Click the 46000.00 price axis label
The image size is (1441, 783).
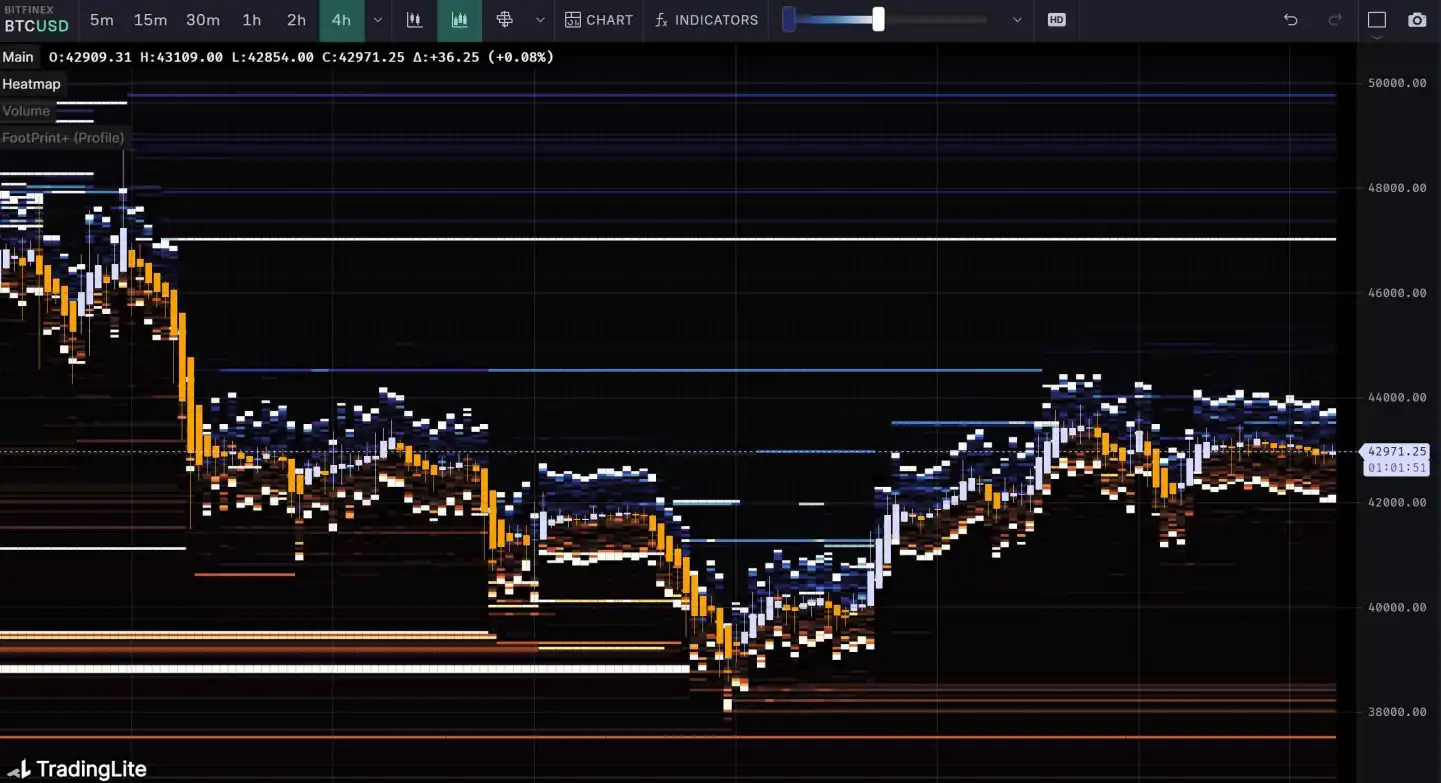pyautogui.click(x=1396, y=293)
